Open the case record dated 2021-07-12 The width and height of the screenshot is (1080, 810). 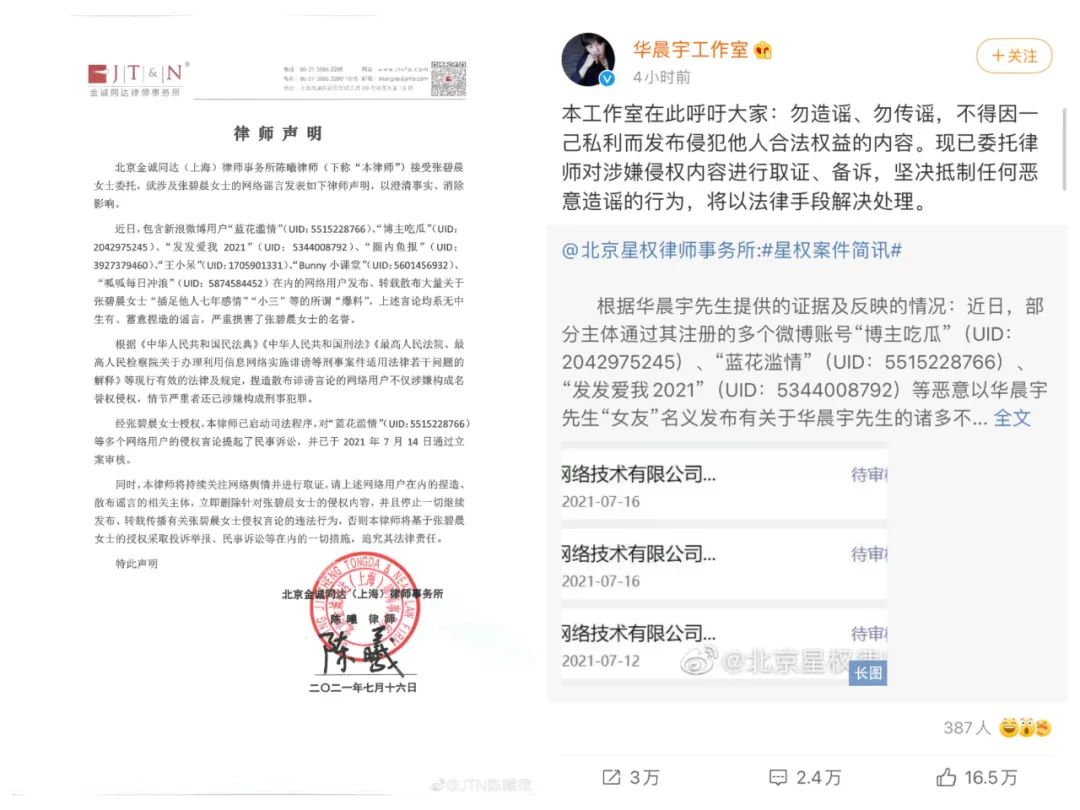tap(724, 645)
